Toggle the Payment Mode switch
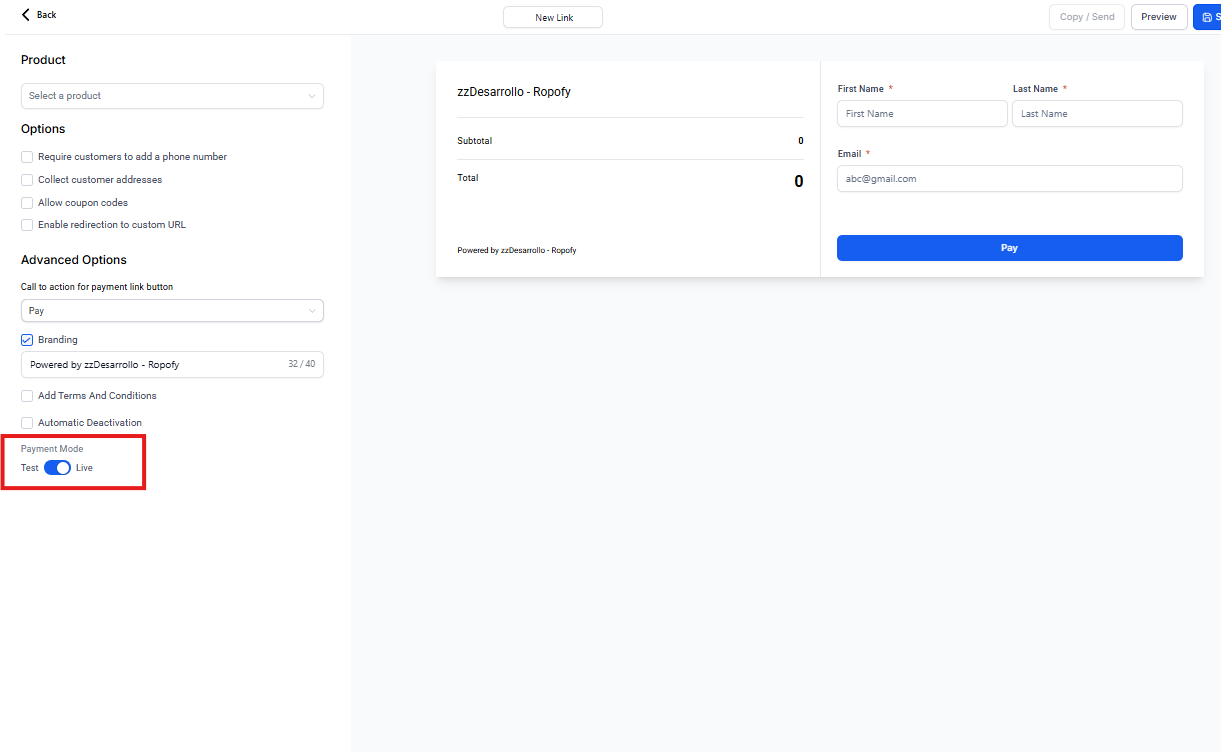 pos(57,468)
